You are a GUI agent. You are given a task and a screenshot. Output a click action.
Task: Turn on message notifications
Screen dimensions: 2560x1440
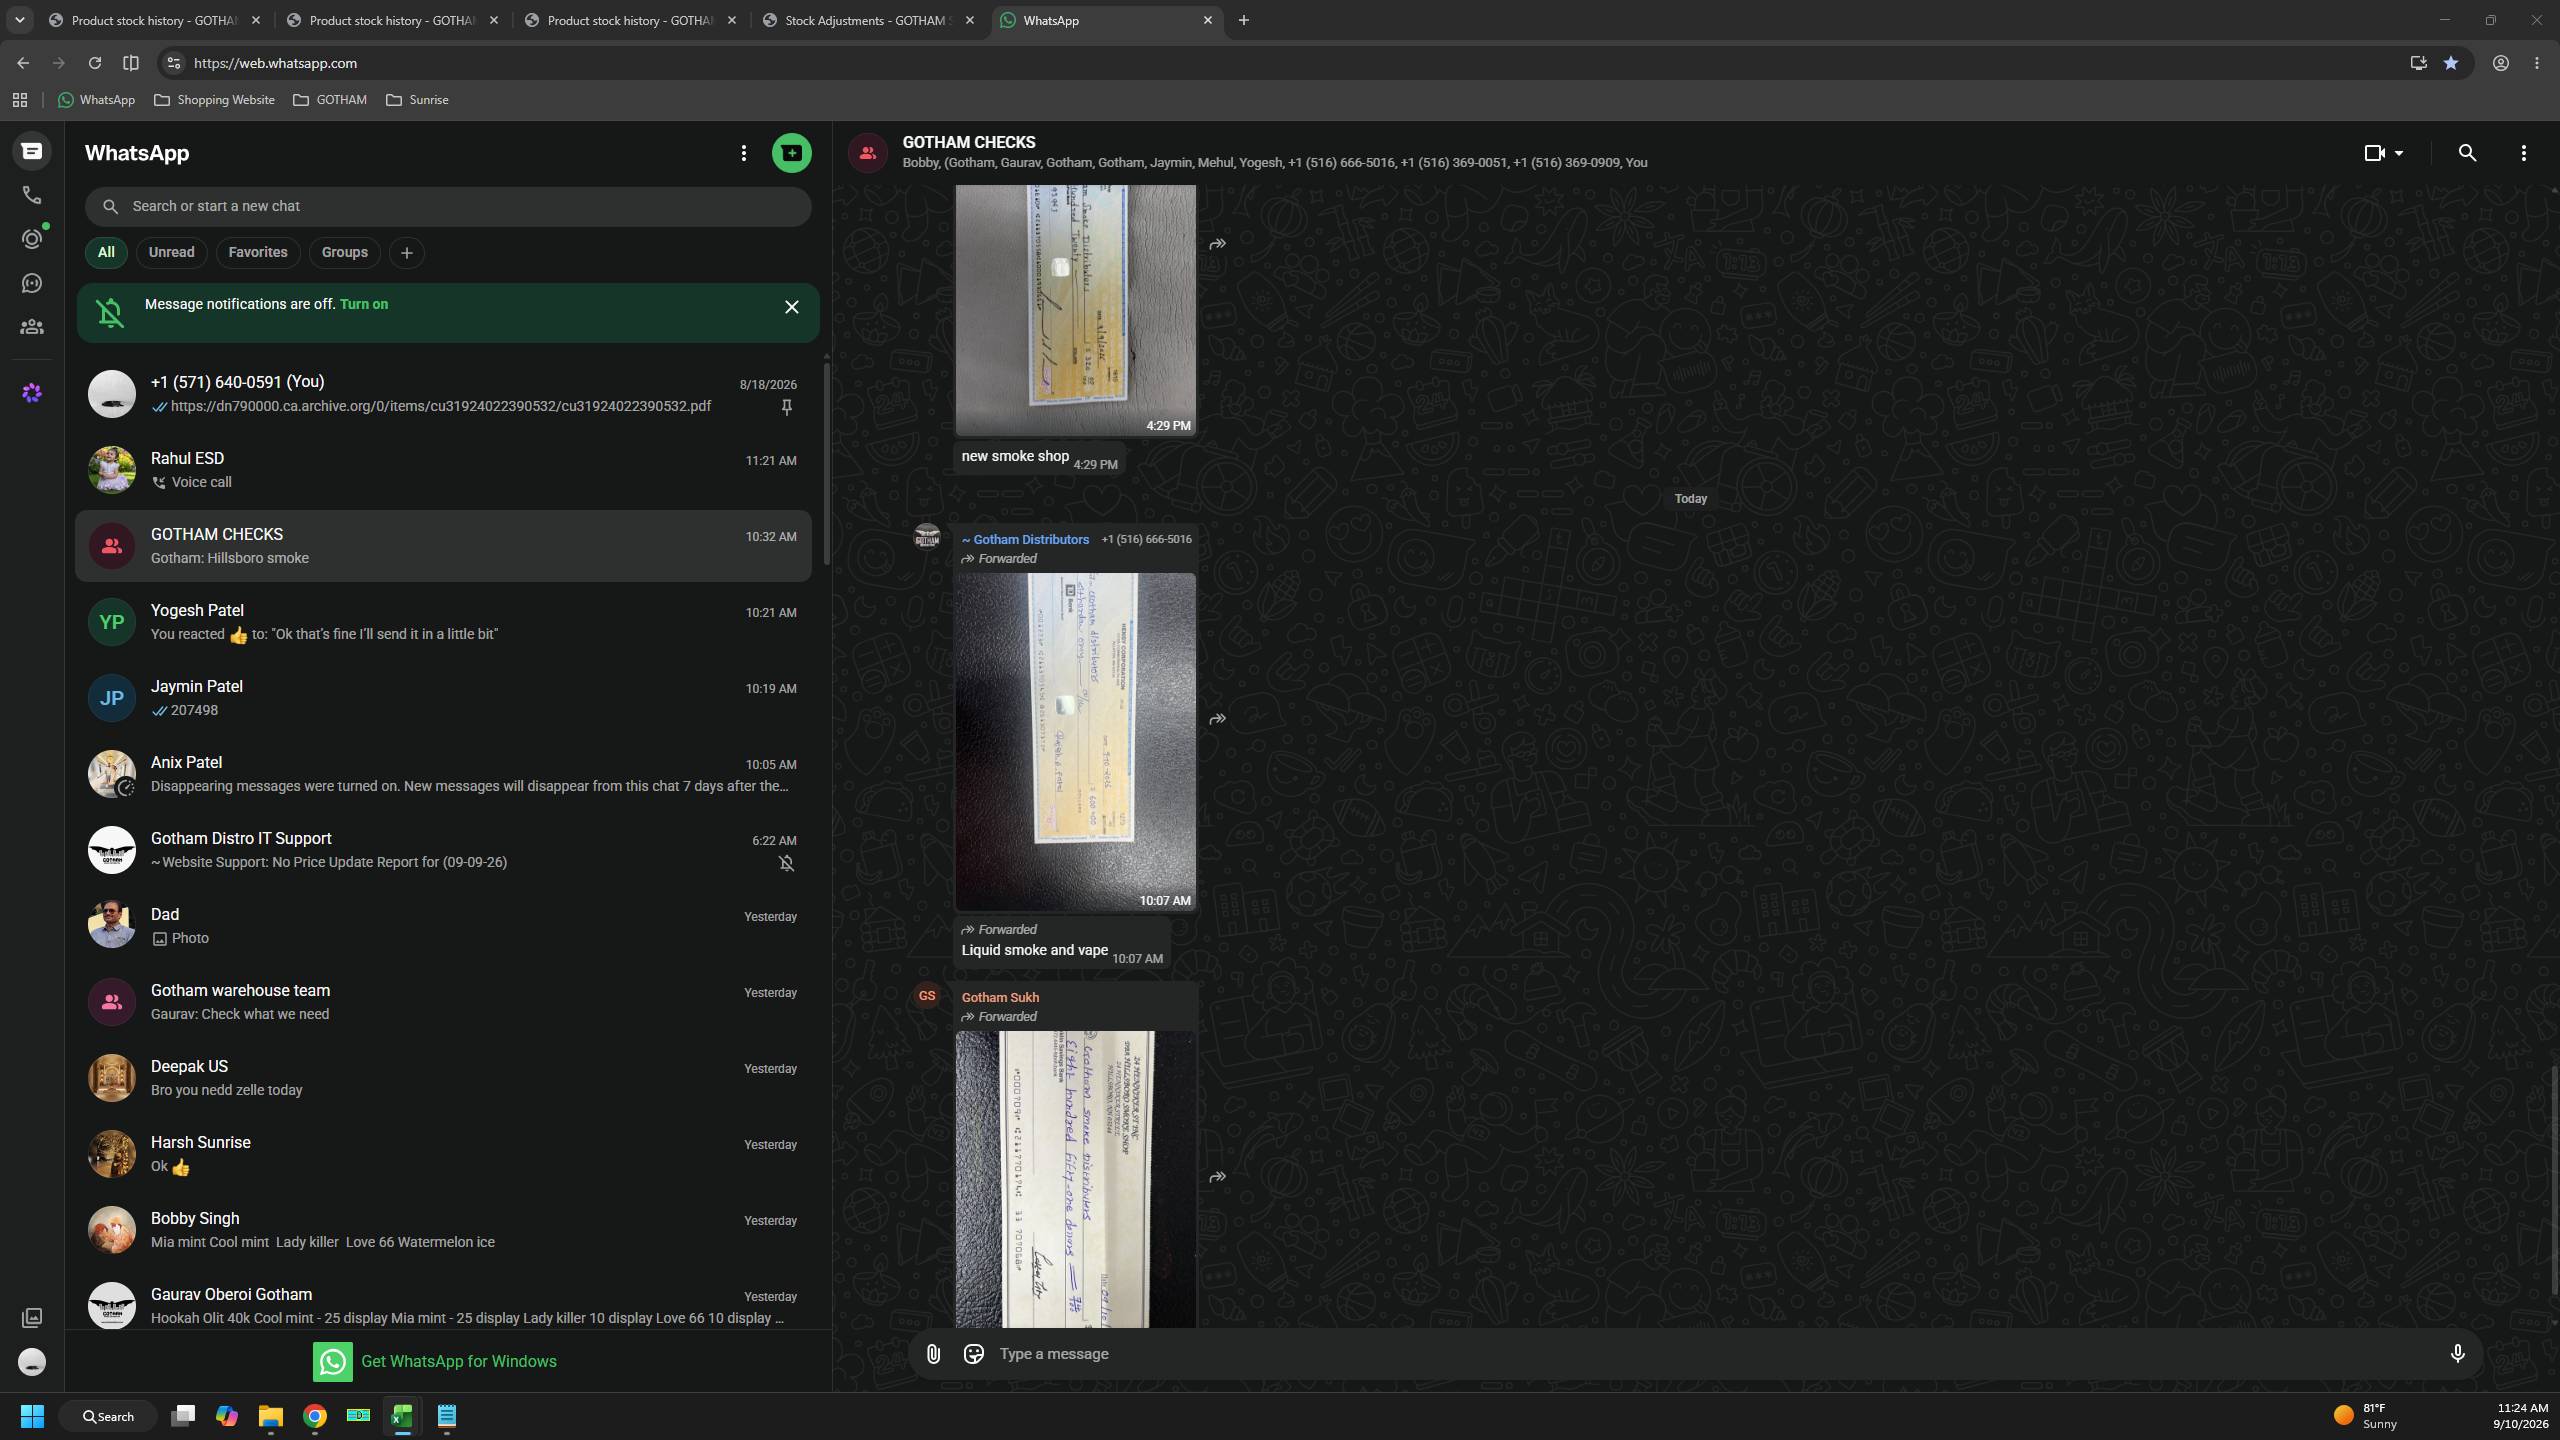point(364,304)
